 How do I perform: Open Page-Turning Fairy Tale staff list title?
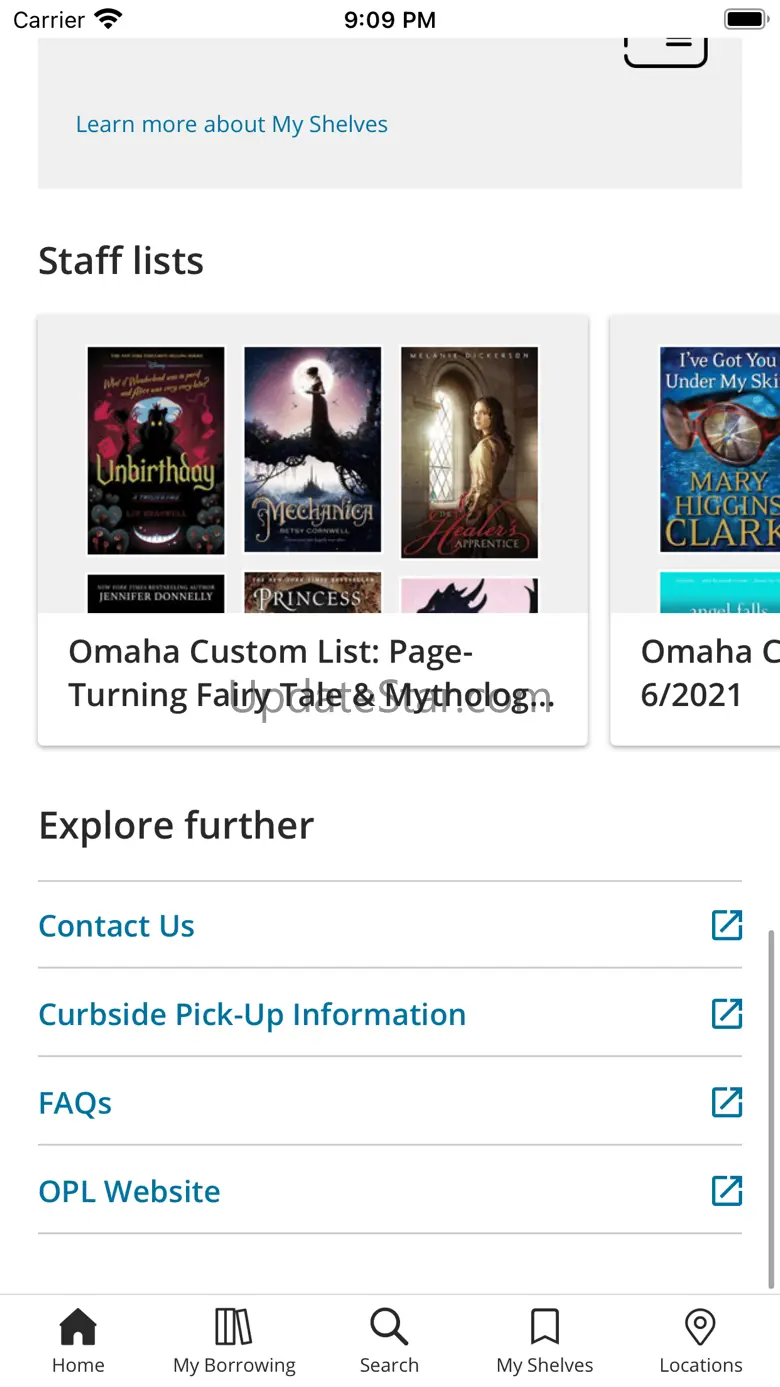pyautogui.click(x=310, y=673)
